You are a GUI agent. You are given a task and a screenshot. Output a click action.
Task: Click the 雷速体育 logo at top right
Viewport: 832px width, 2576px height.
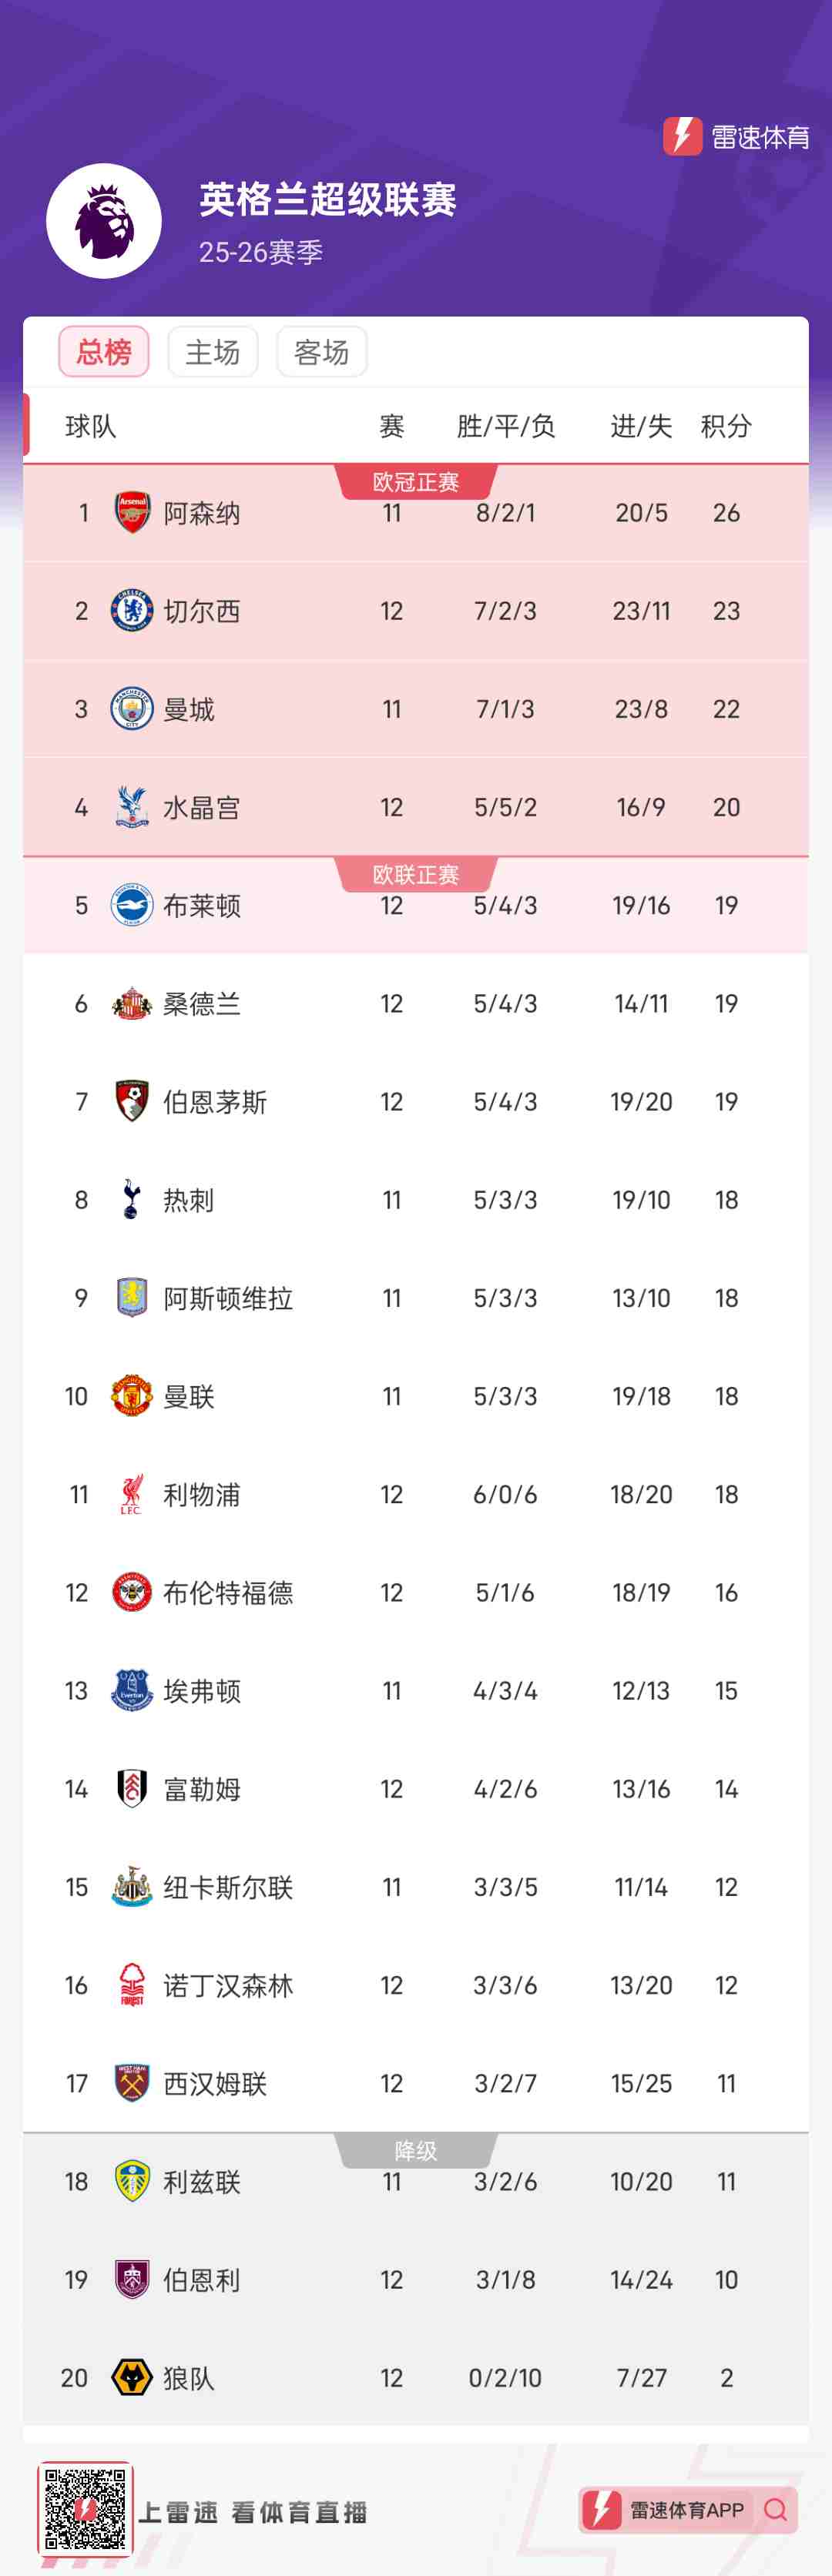[737, 136]
